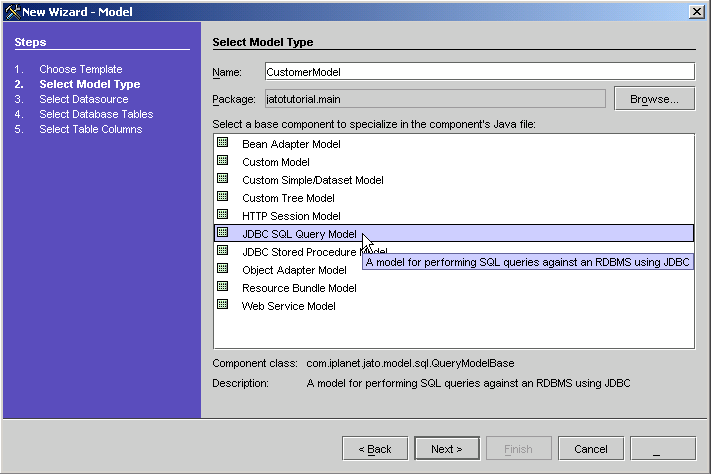711x474 pixels.
Task: Click the Custom Tree Model icon
Action: [222, 196]
